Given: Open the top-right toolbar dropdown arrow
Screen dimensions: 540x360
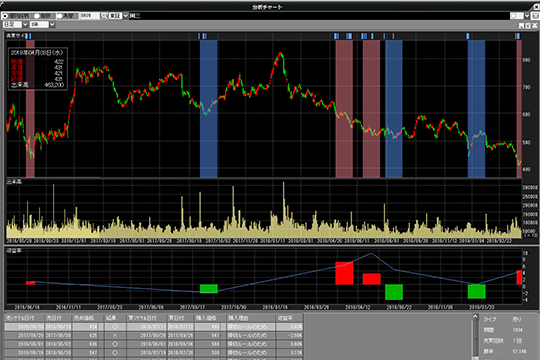Looking at the screenshot, I should pos(527,16).
